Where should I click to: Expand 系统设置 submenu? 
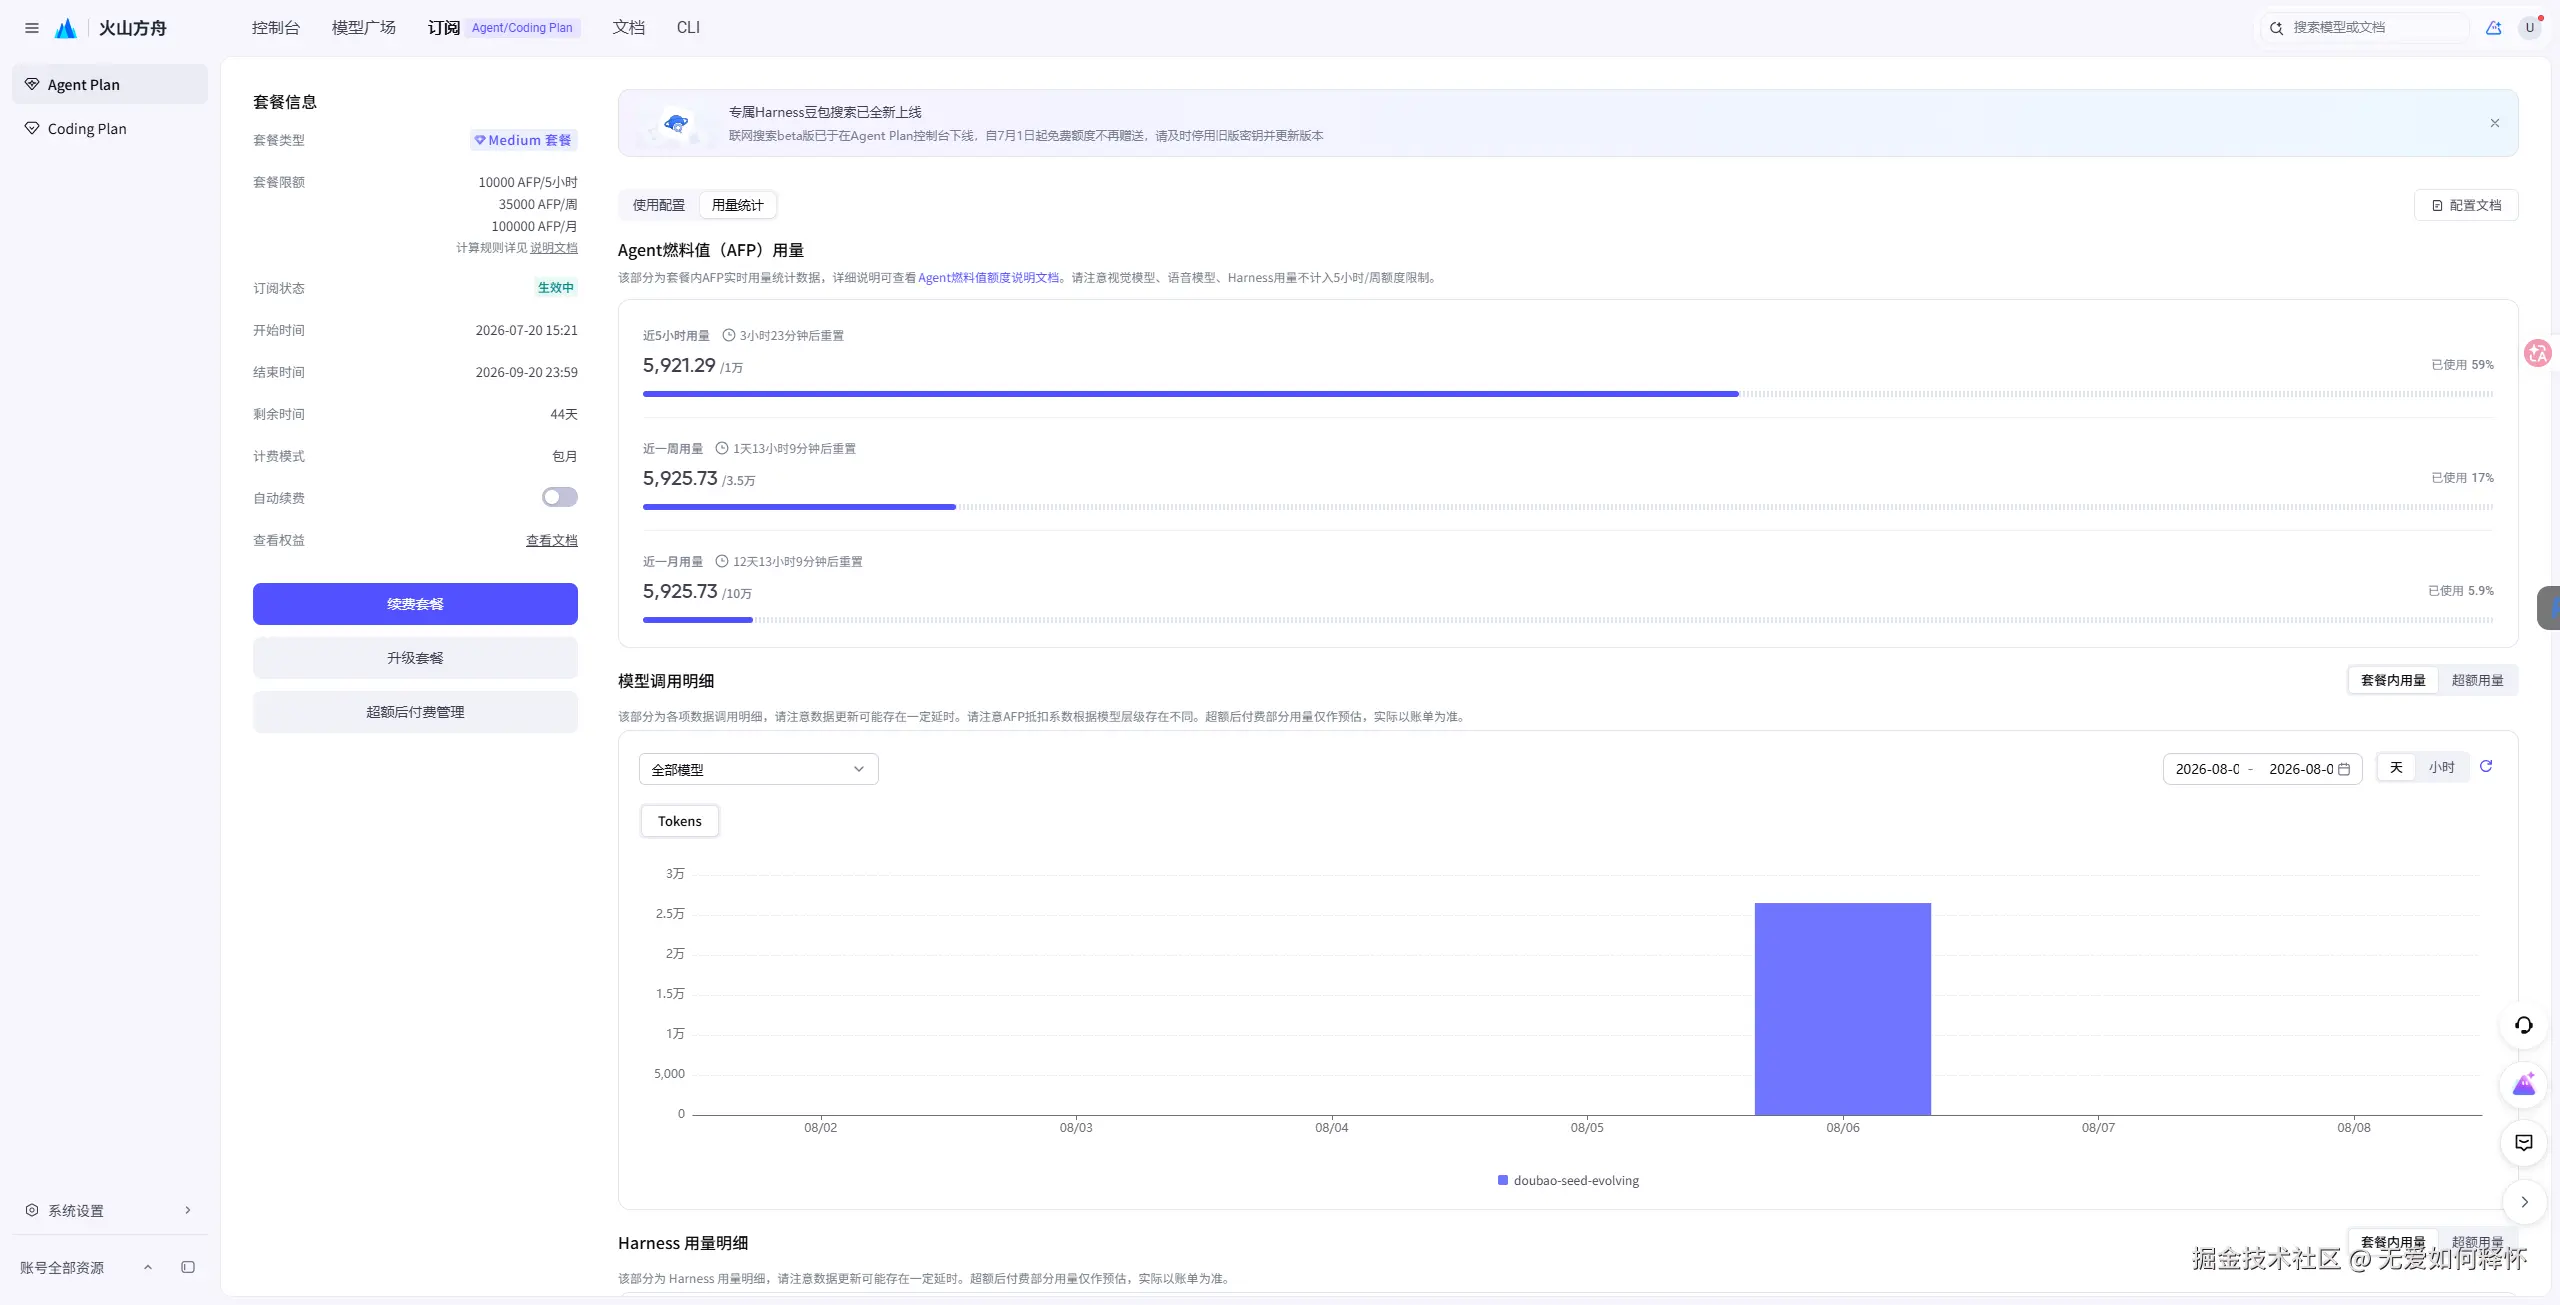click(x=110, y=1211)
